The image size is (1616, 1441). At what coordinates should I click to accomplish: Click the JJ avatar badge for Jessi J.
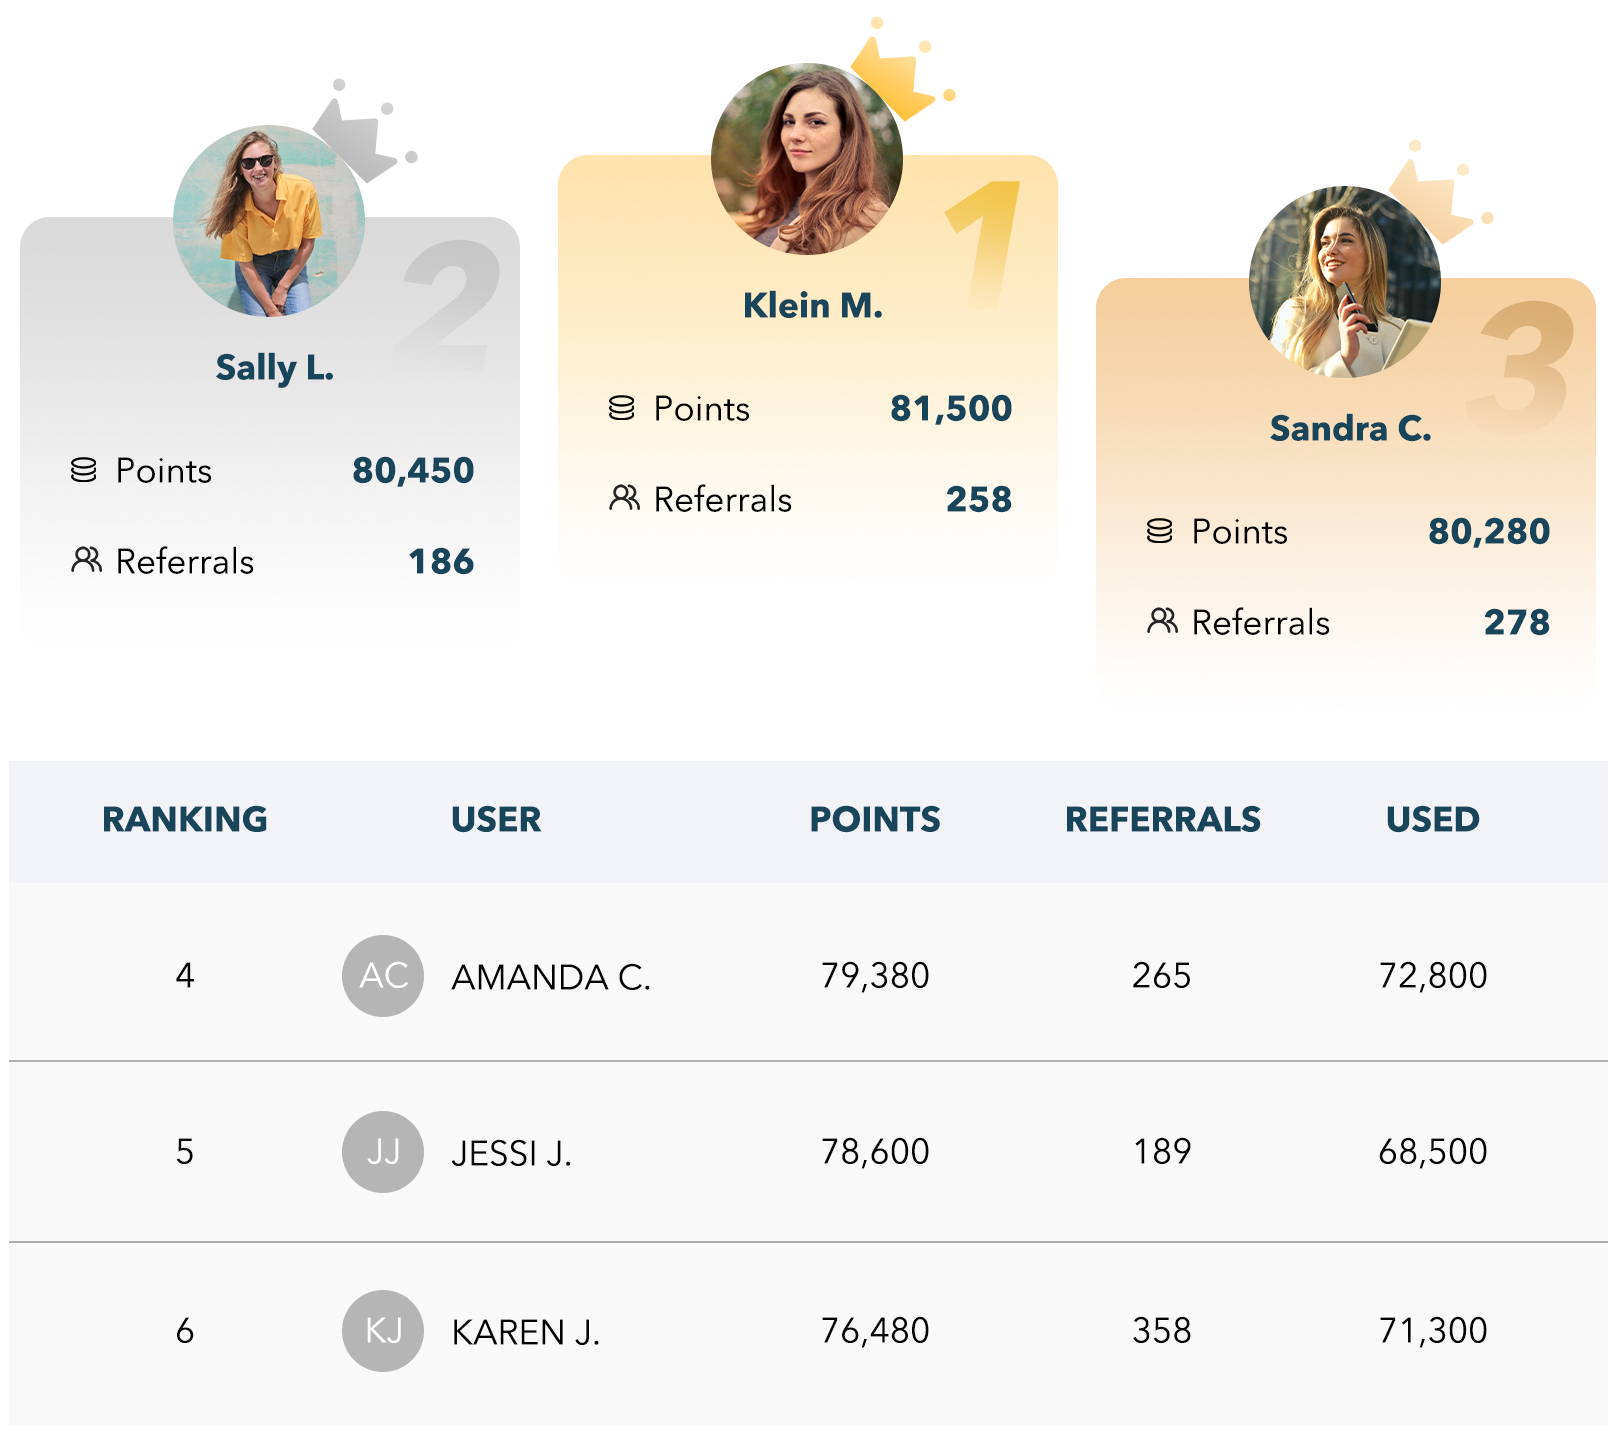point(383,1152)
